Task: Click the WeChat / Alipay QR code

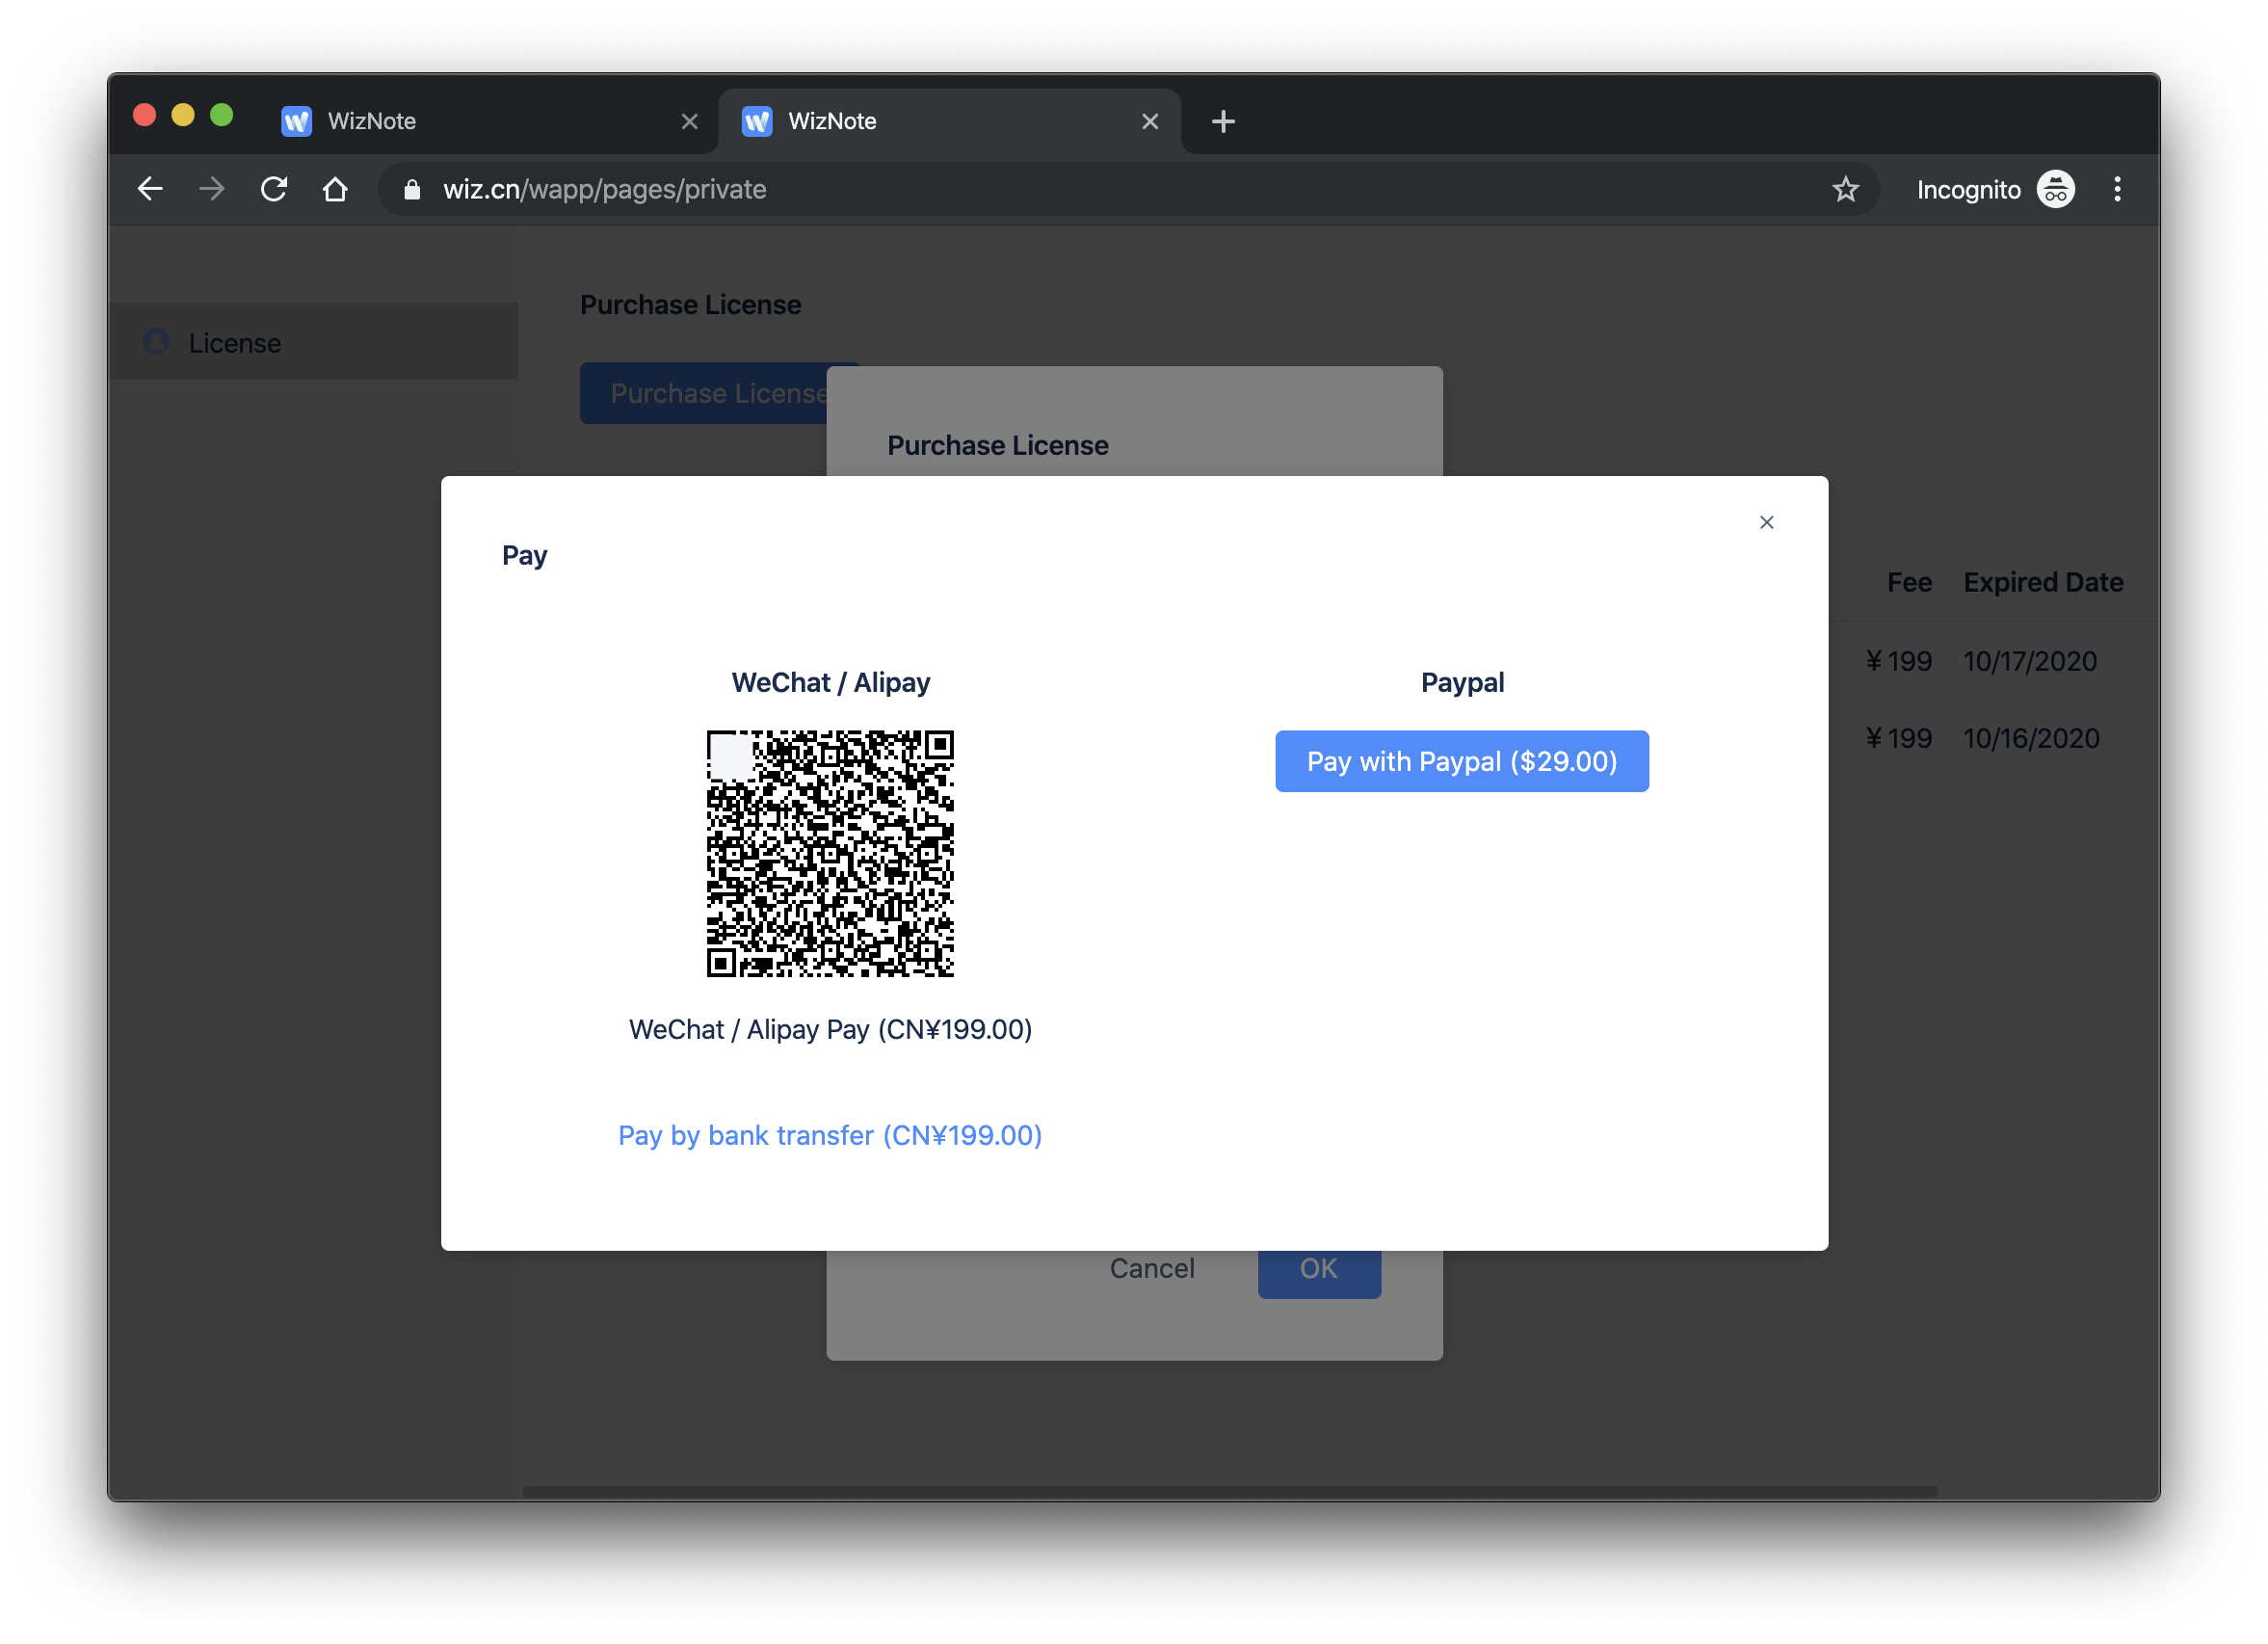Action: [x=829, y=853]
